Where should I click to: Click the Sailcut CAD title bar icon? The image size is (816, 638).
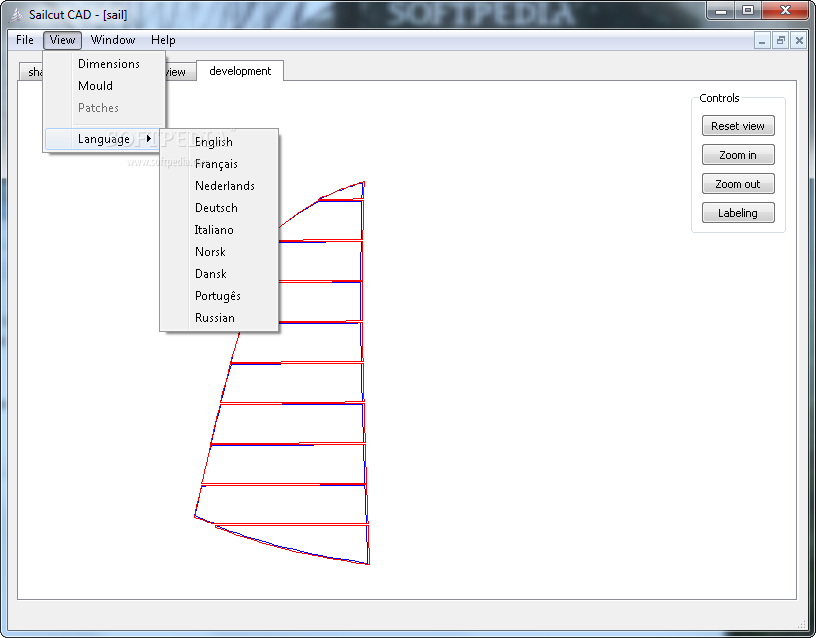click(17, 15)
